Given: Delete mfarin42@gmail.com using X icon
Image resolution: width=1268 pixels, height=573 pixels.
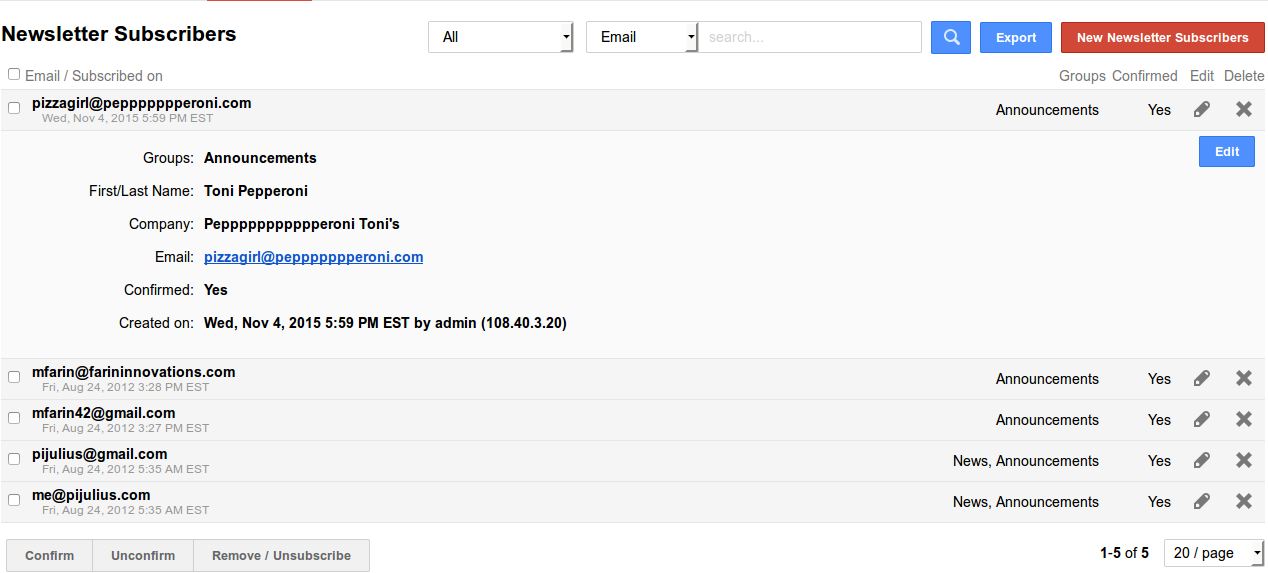Looking at the screenshot, I should coord(1244,420).
